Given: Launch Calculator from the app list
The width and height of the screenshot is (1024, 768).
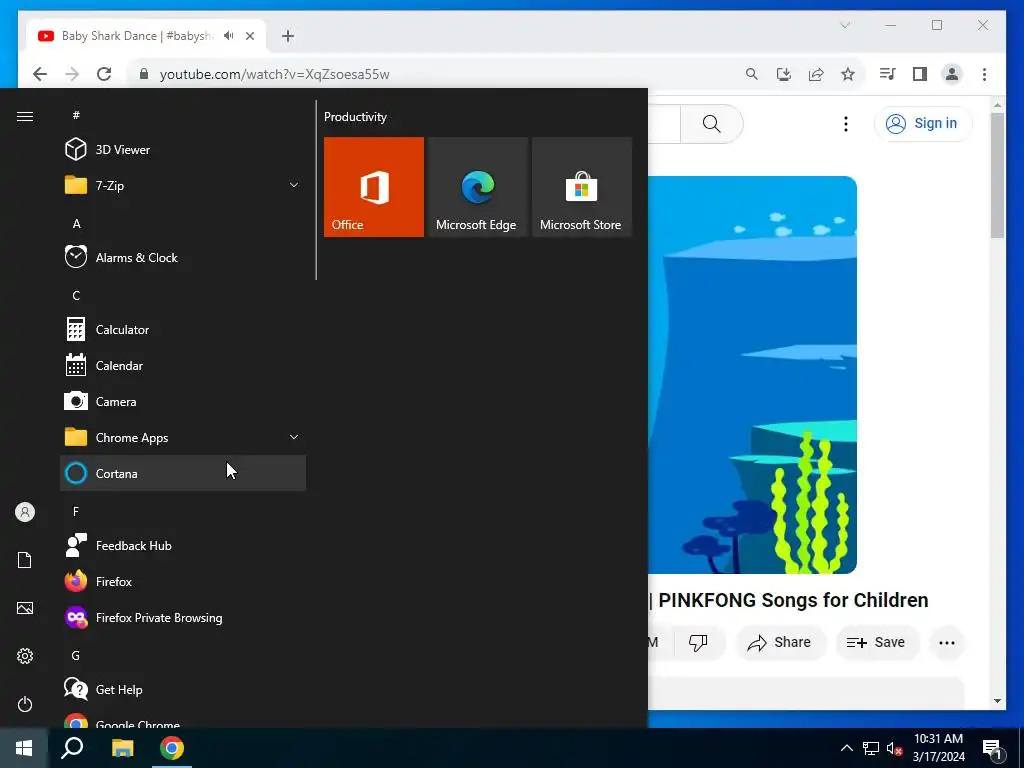Looking at the screenshot, I should click(x=183, y=330).
